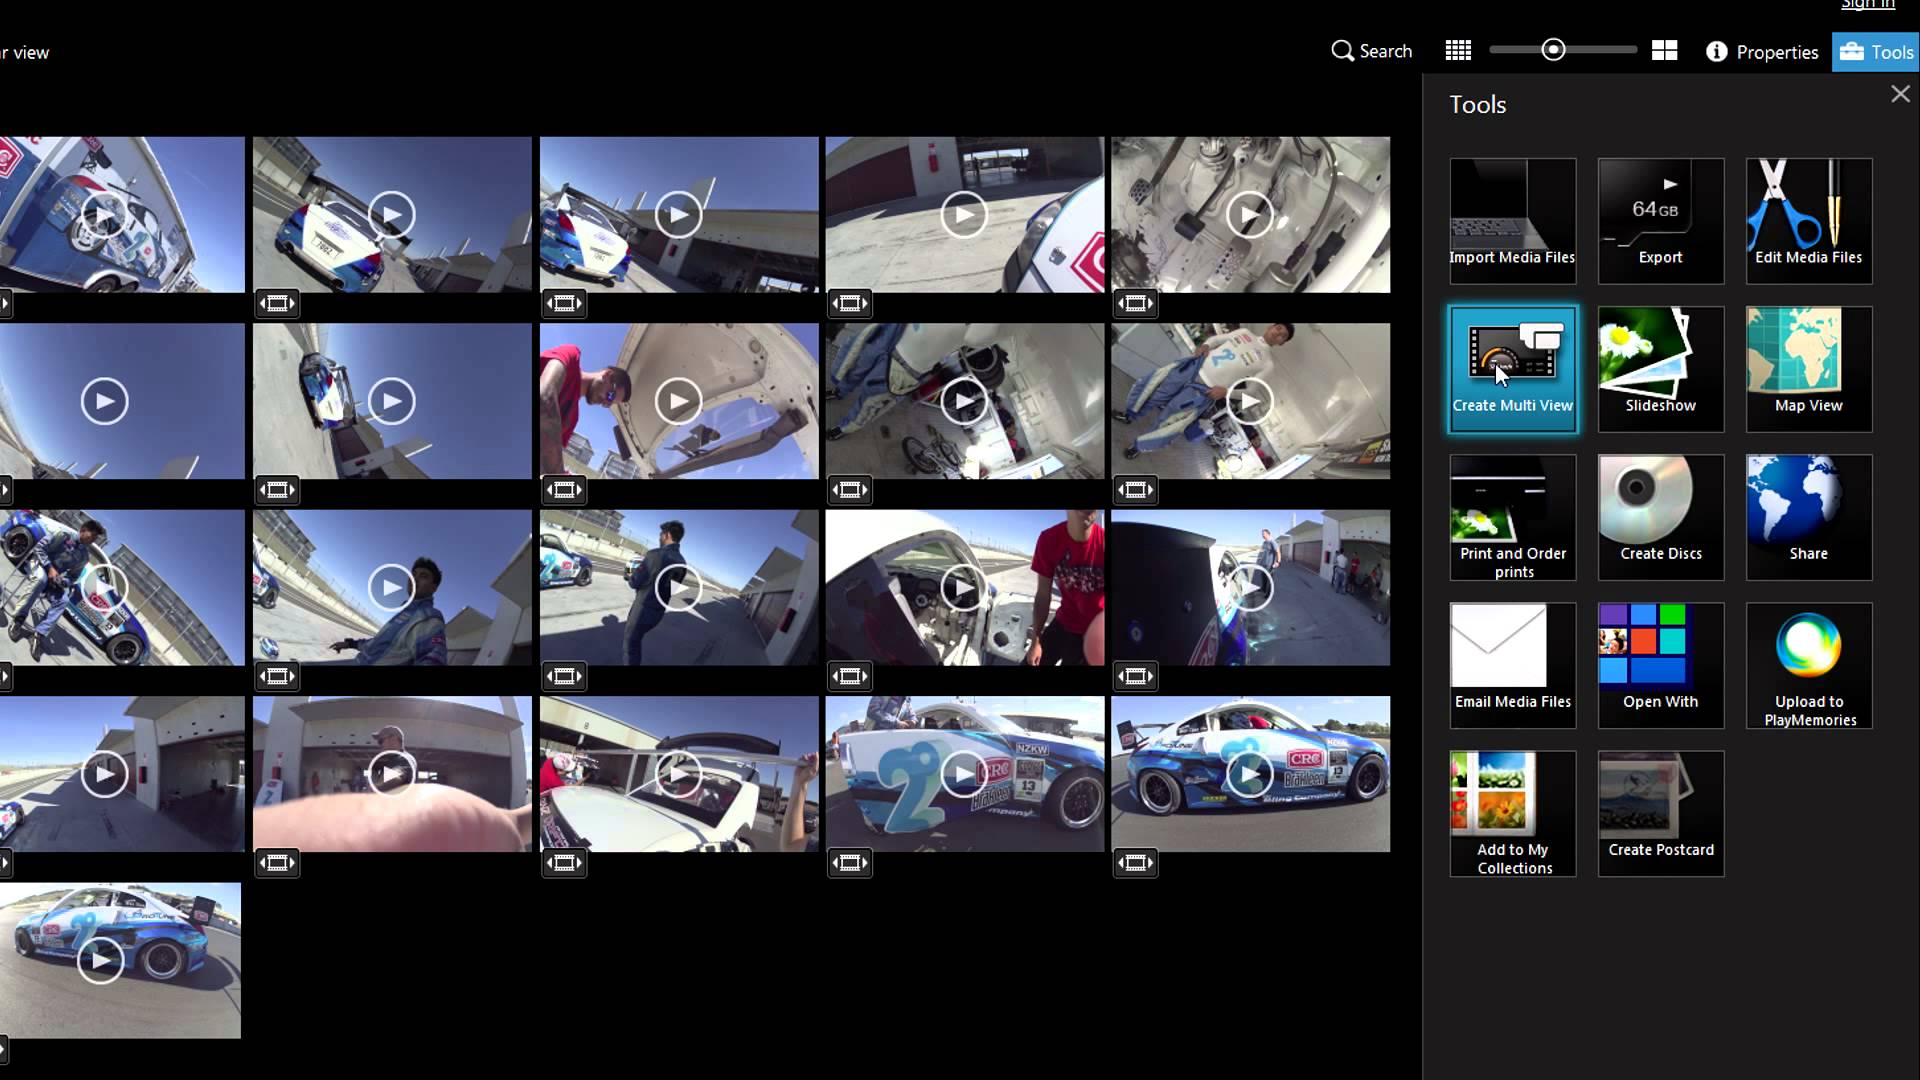The image size is (1920, 1080).
Task: Open the Edit Media Files tool
Action: coord(1808,220)
